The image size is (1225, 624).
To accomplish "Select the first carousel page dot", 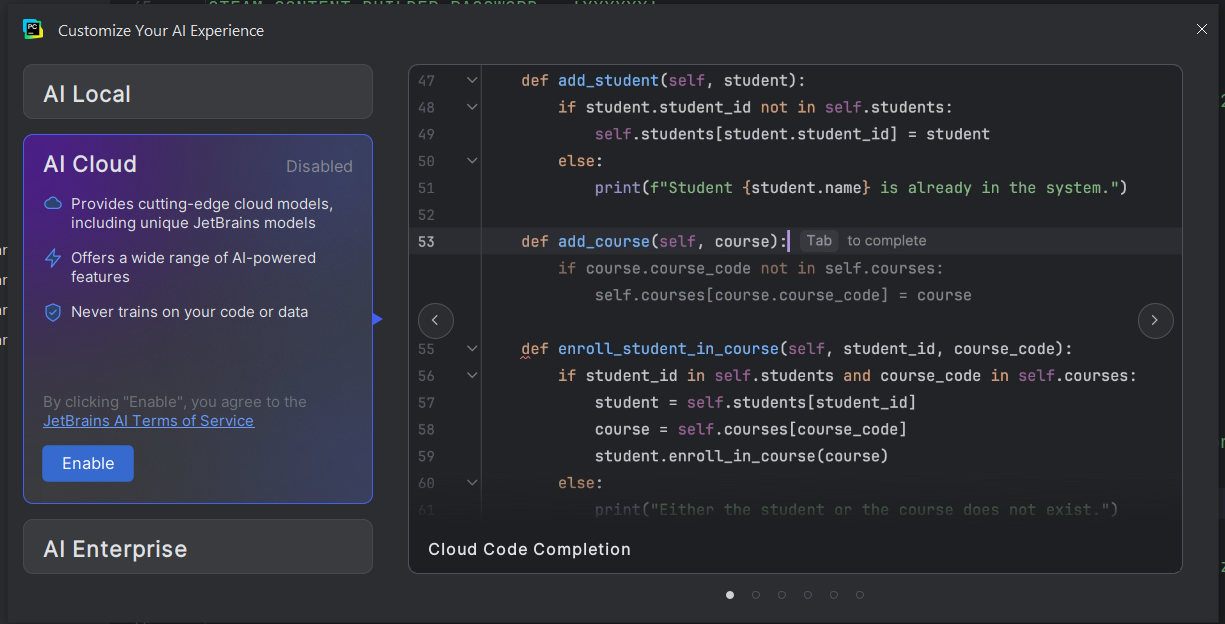I will (x=730, y=595).
